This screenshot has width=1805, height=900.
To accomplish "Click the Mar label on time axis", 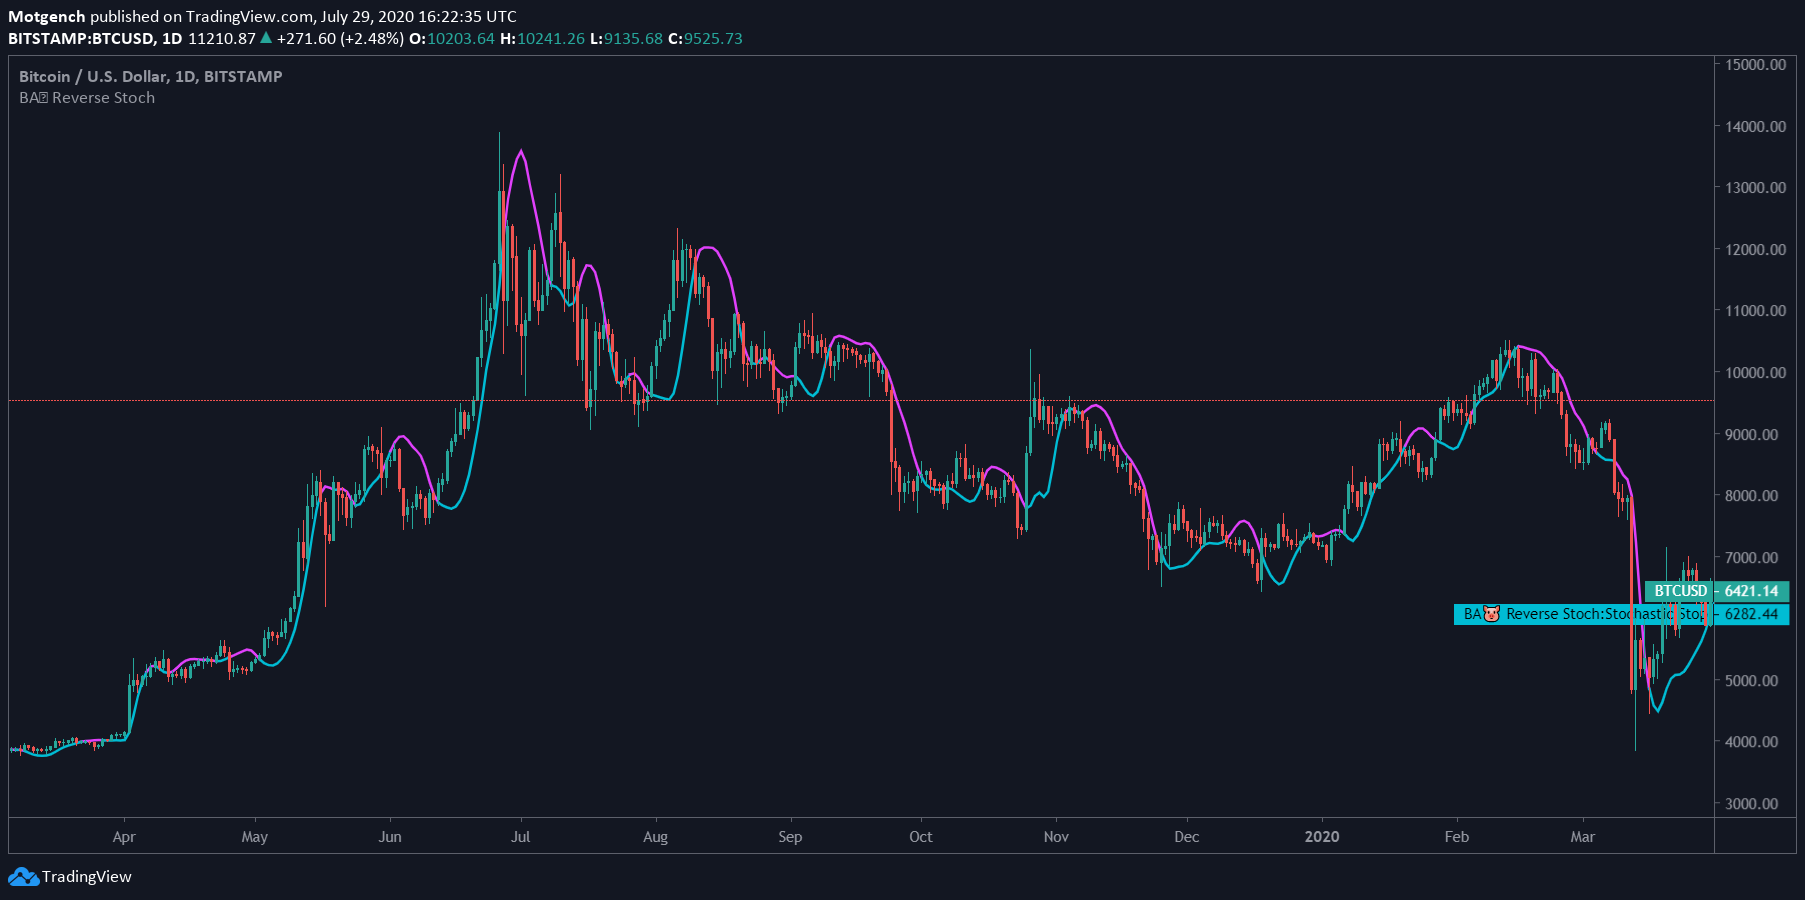I will tap(1583, 837).
